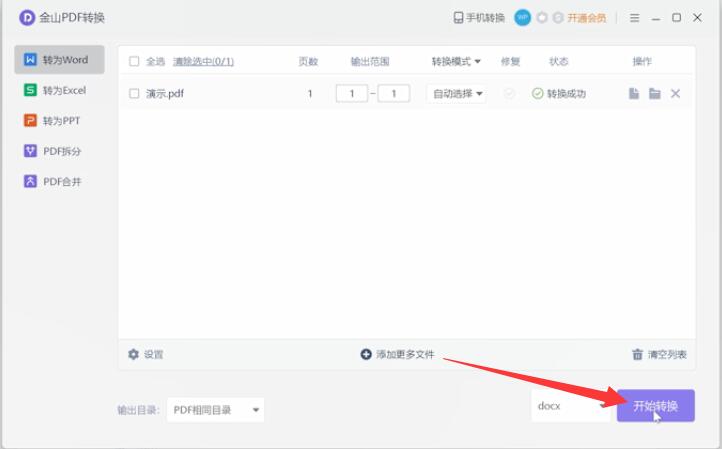Click the 页数 column header

click(309, 61)
